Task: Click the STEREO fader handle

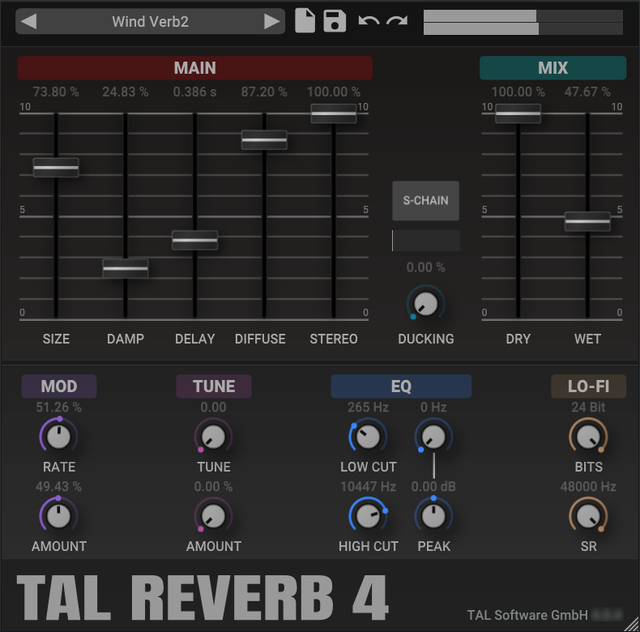Action: [333, 113]
